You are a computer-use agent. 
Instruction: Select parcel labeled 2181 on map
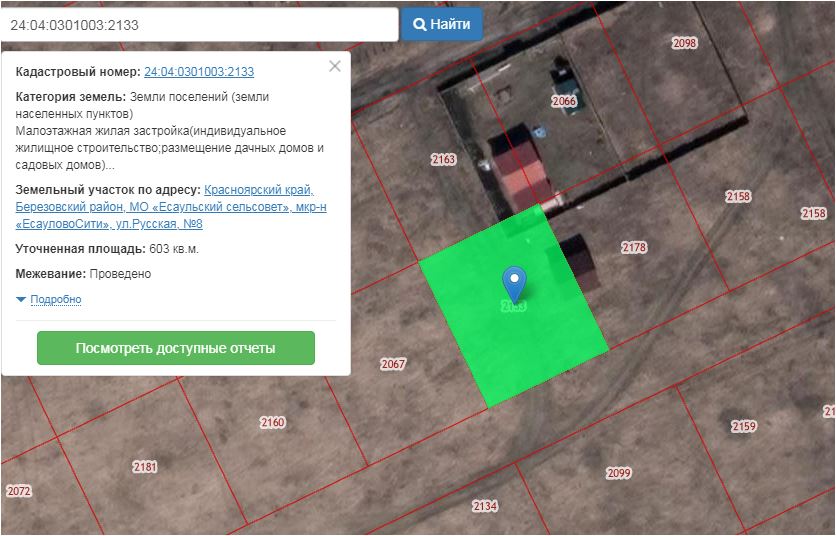[x=145, y=467]
